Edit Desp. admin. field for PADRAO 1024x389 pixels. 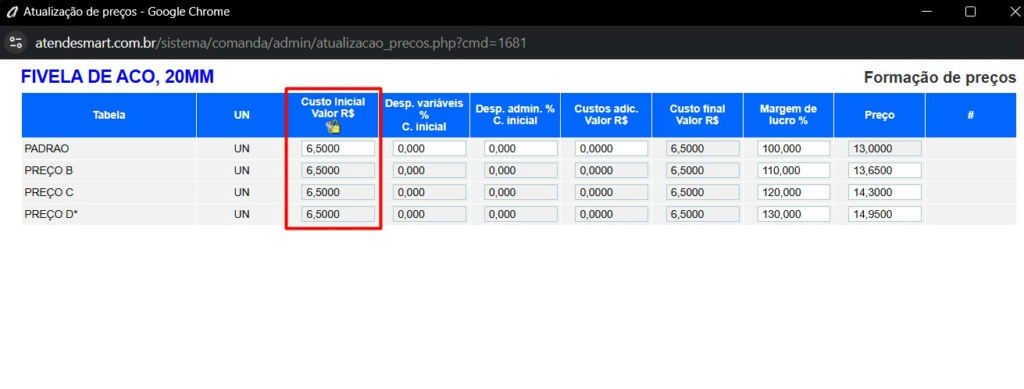pyautogui.click(x=521, y=148)
